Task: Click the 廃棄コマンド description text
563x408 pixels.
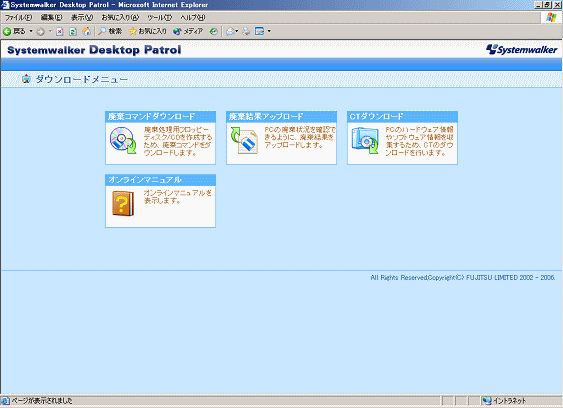Action: [178, 141]
